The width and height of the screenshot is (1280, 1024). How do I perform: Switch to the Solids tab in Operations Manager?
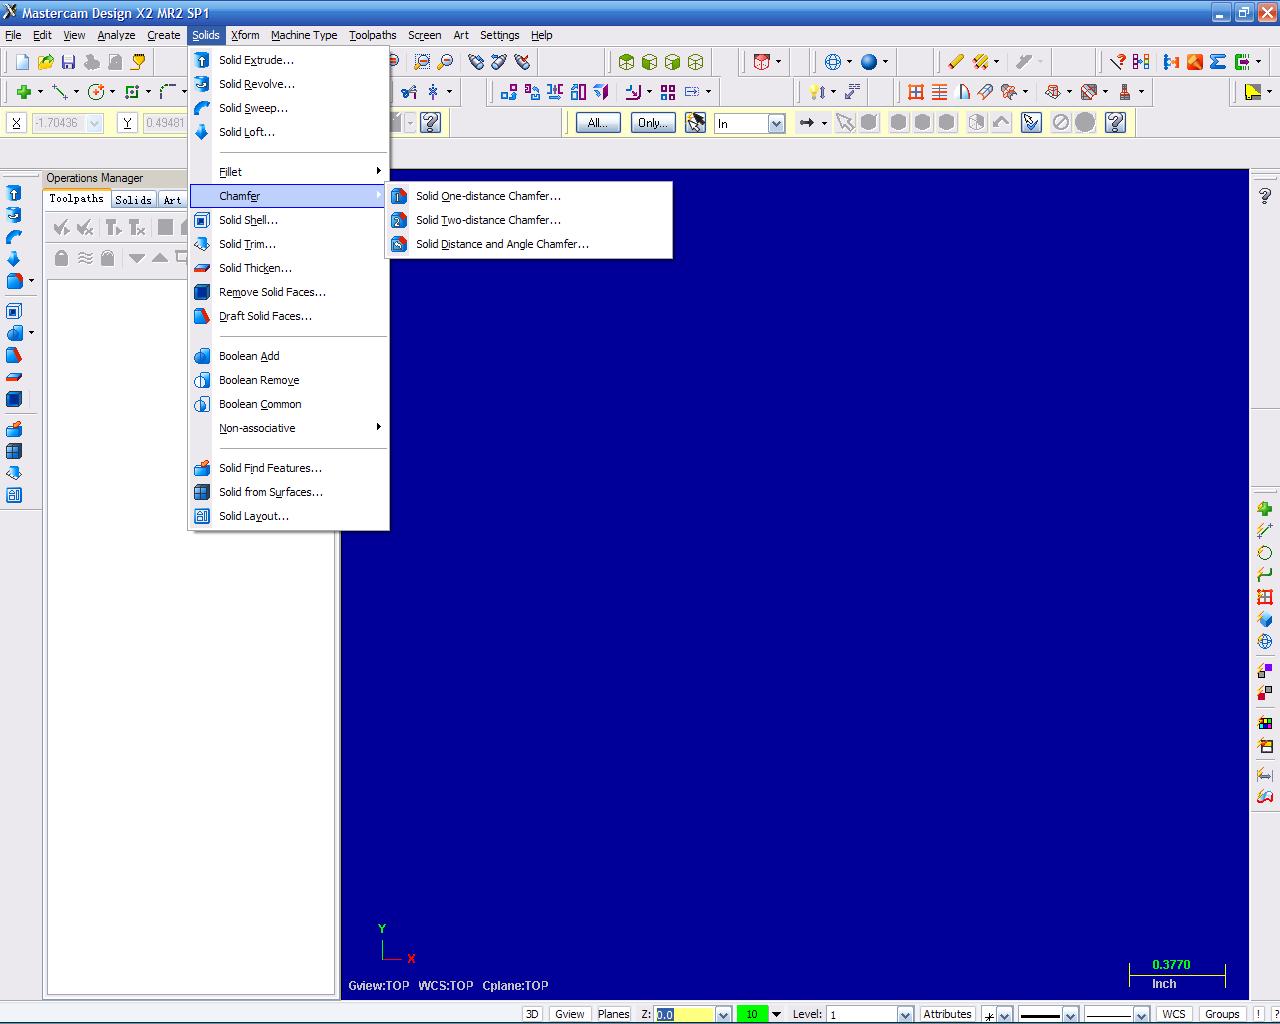[133, 199]
